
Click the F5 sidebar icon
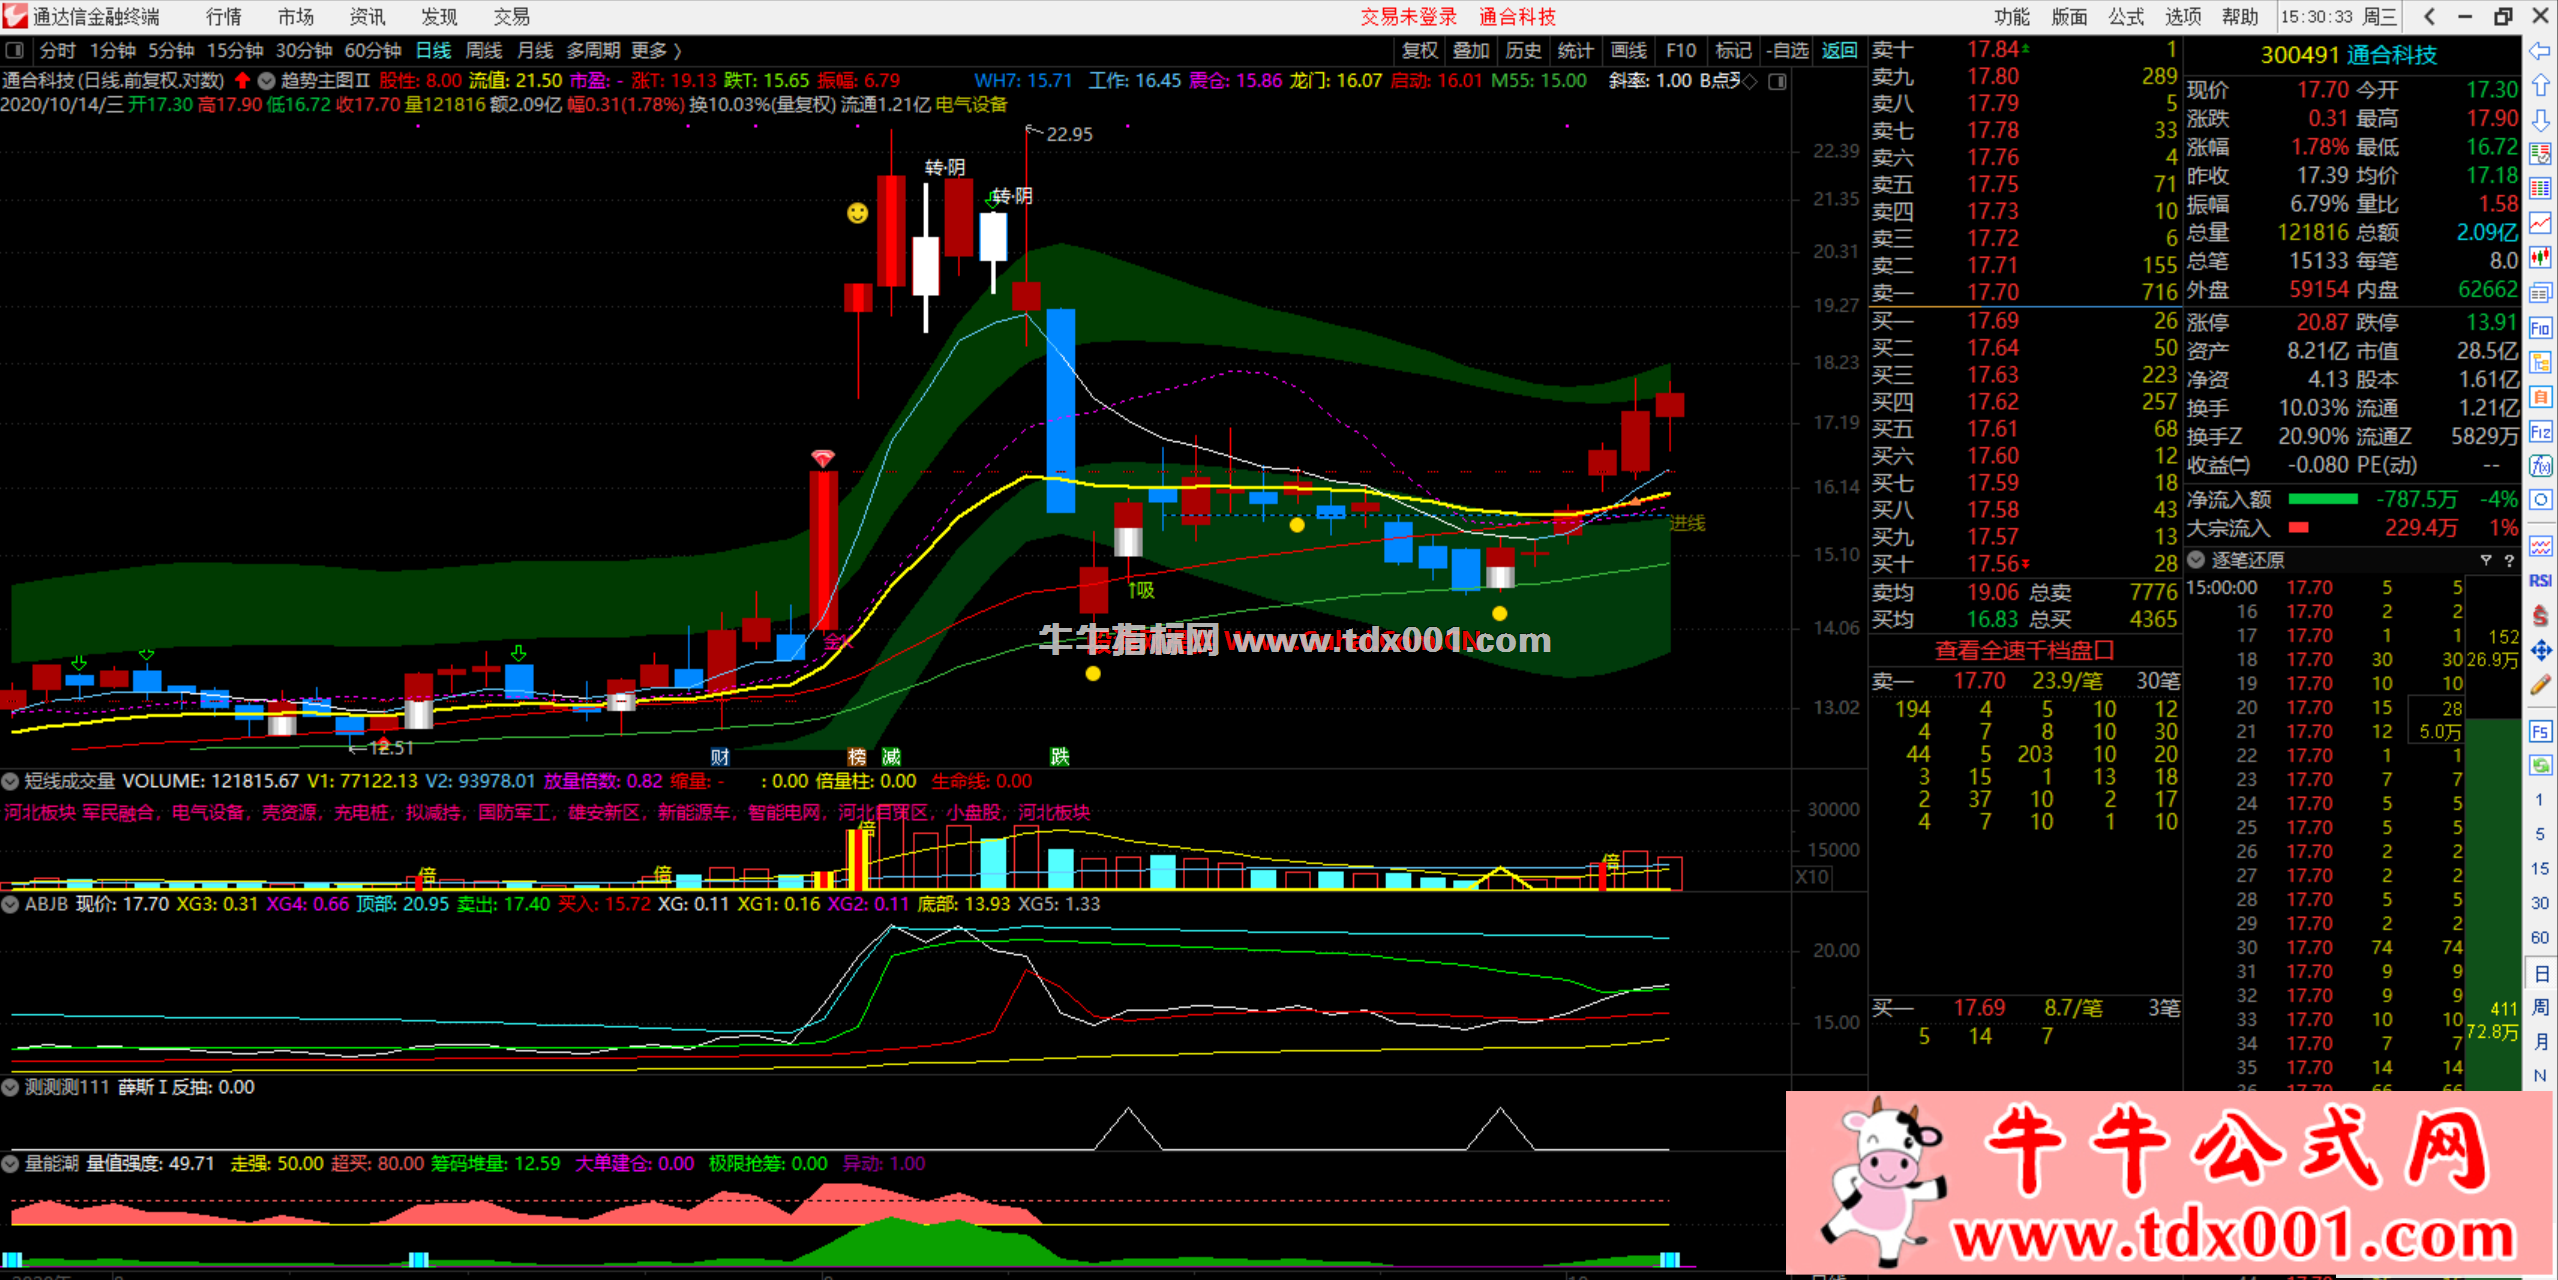pos(2540,732)
